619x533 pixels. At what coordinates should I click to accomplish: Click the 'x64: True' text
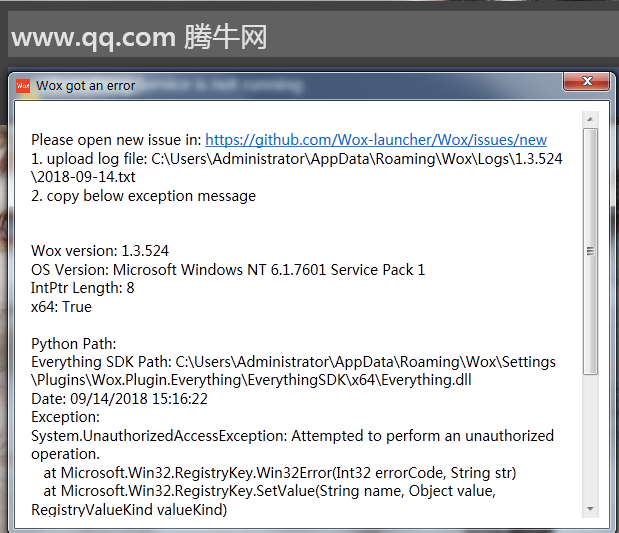(x=61, y=307)
